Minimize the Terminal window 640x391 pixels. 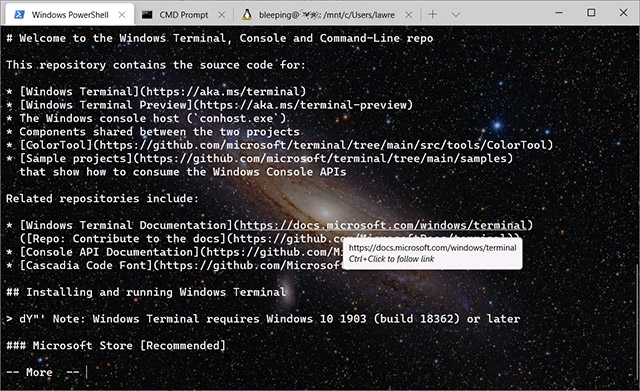coord(559,13)
